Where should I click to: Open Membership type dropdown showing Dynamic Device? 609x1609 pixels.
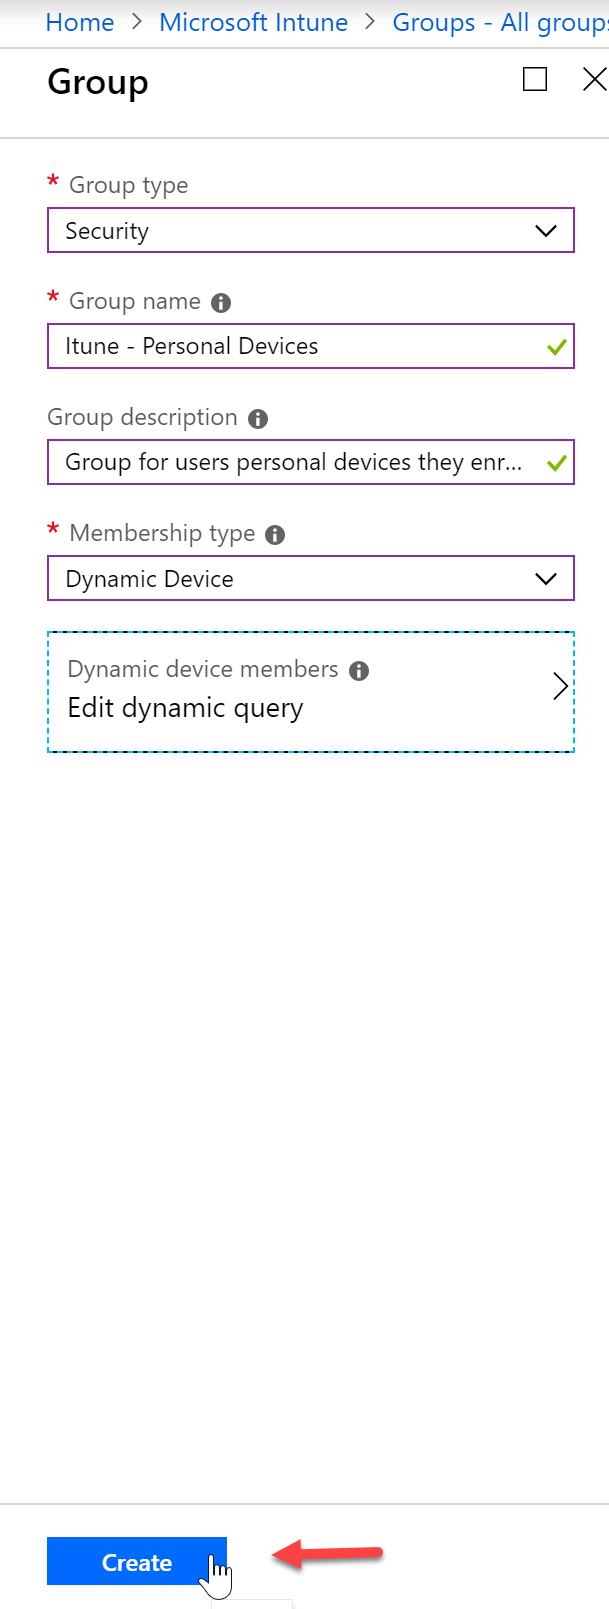point(311,578)
